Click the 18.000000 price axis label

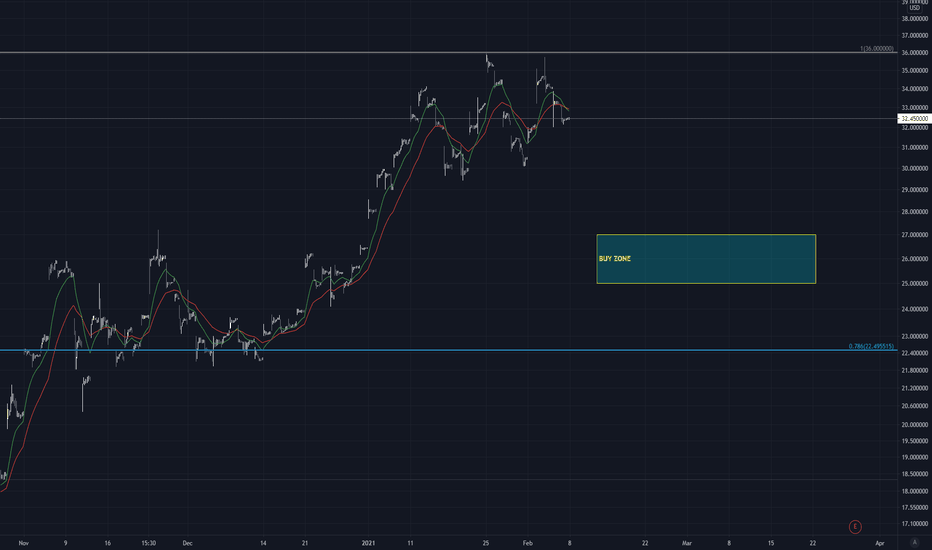point(915,492)
